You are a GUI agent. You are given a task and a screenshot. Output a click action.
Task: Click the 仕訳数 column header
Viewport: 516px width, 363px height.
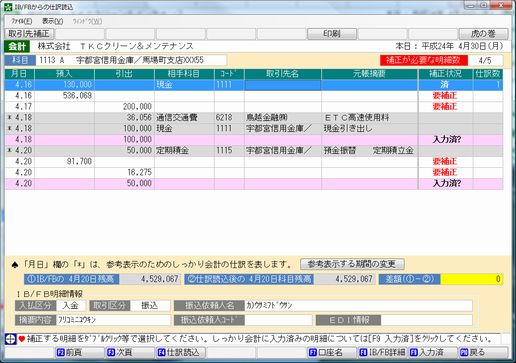point(488,74)
